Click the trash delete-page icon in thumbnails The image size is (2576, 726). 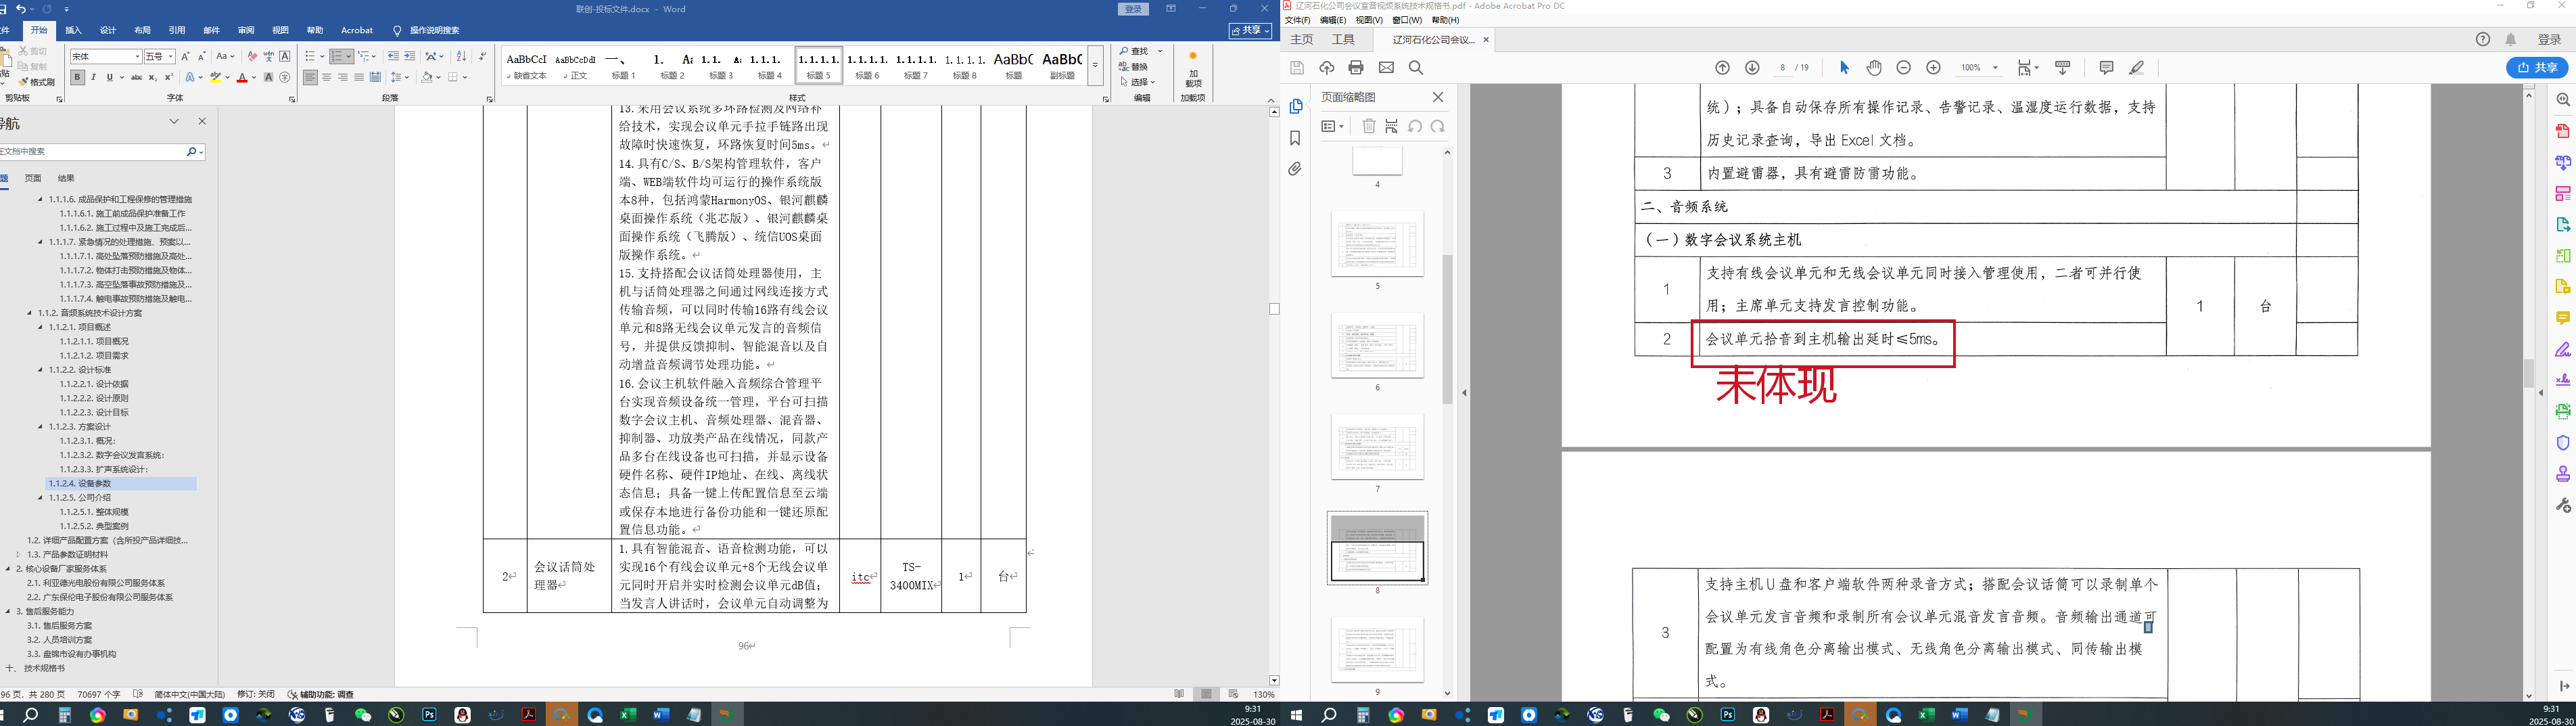click(x=1369, y=126)
